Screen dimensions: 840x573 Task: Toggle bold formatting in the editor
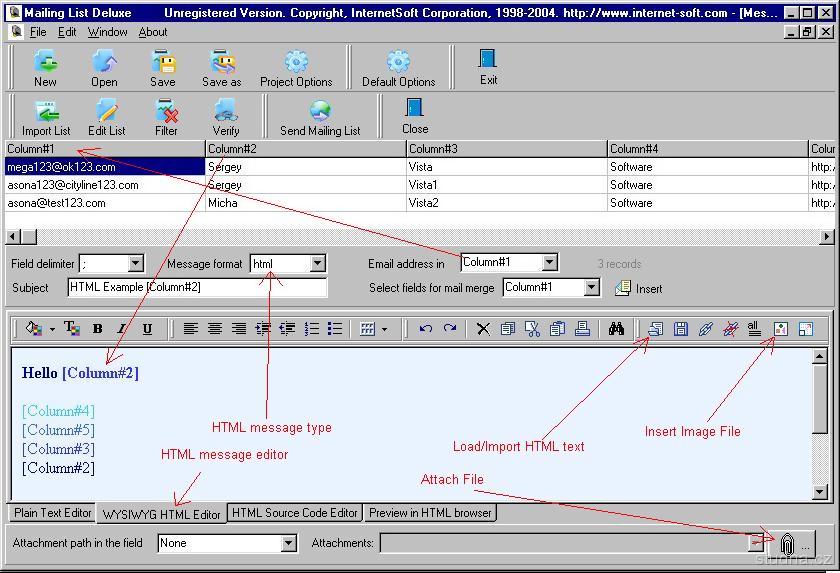(x=97, y=329)
